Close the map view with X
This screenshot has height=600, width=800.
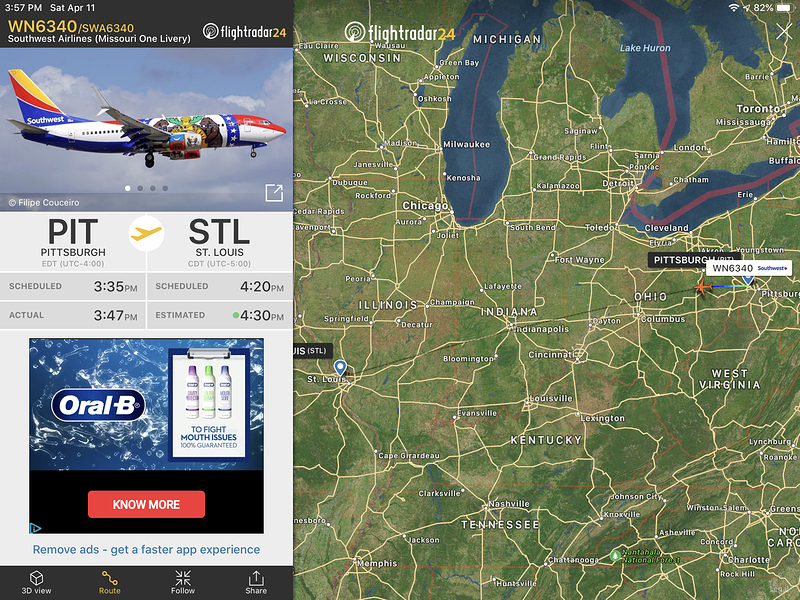point(784,32)
